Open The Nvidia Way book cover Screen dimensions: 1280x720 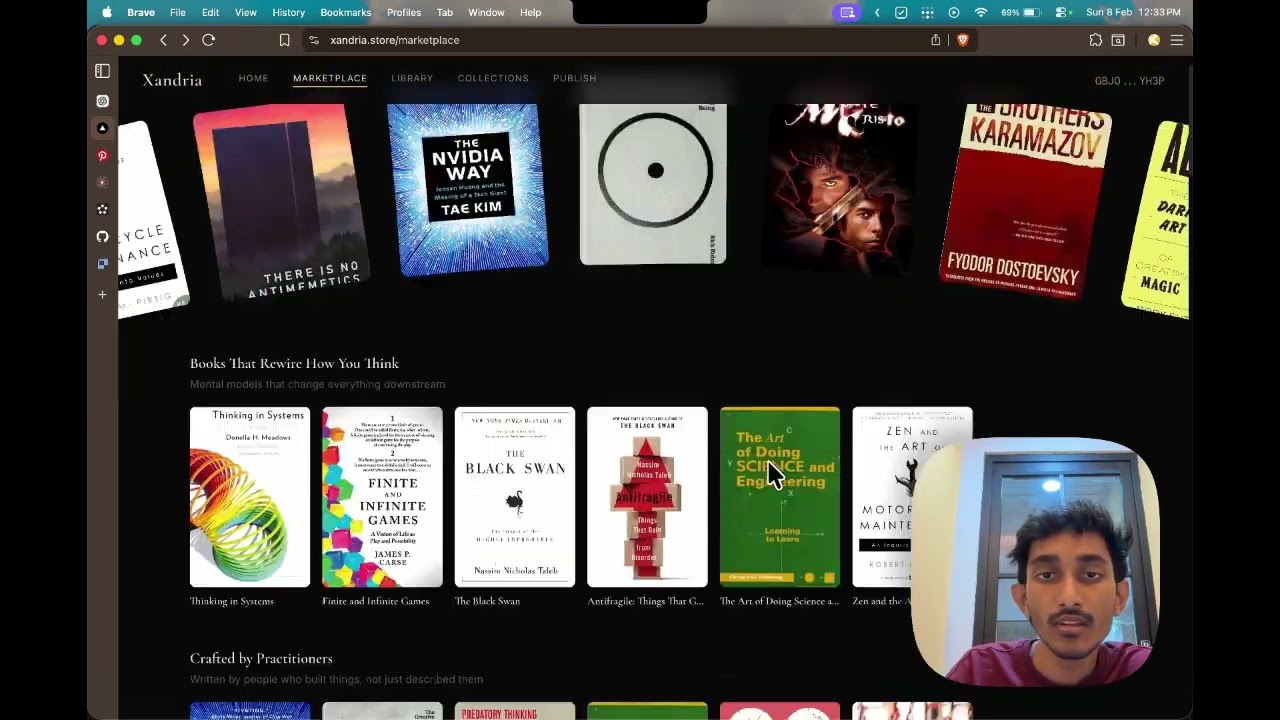point(468,189)
